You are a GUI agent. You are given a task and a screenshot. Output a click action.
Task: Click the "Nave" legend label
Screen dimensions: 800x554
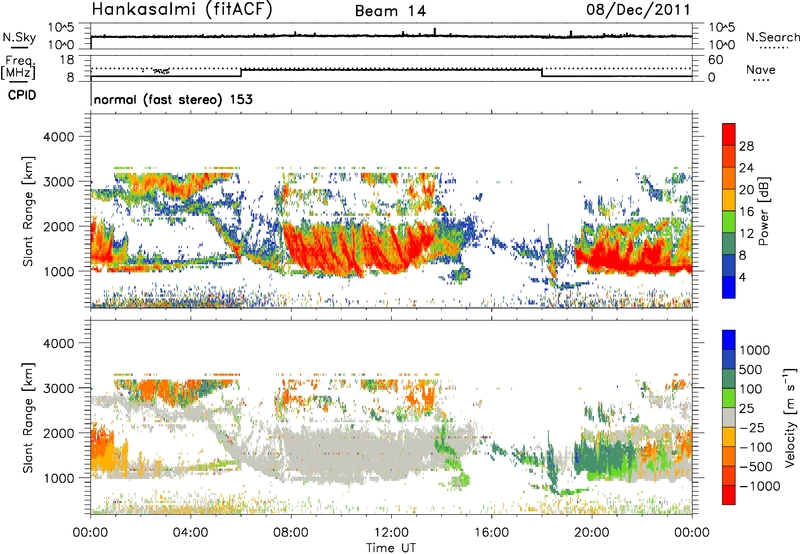point(761,69)
